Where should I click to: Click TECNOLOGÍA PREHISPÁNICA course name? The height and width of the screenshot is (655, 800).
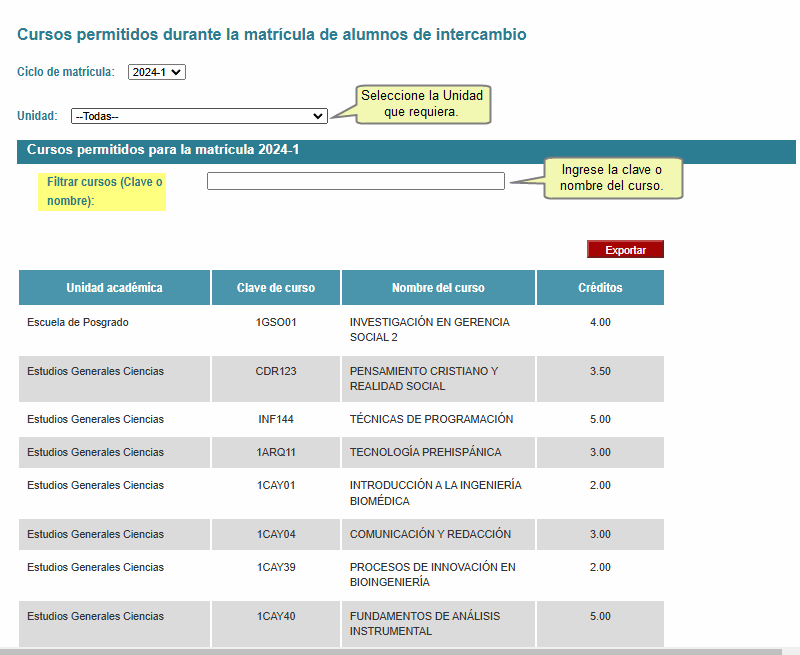pyautogui.click(x=426, y=452)
